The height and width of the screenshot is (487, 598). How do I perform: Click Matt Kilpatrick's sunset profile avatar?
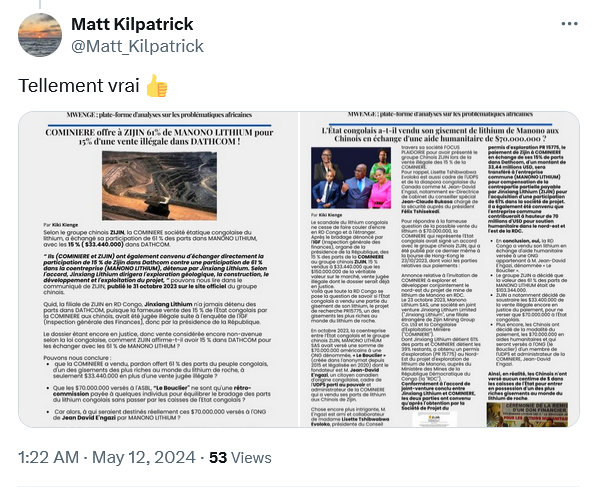(40, 35)
